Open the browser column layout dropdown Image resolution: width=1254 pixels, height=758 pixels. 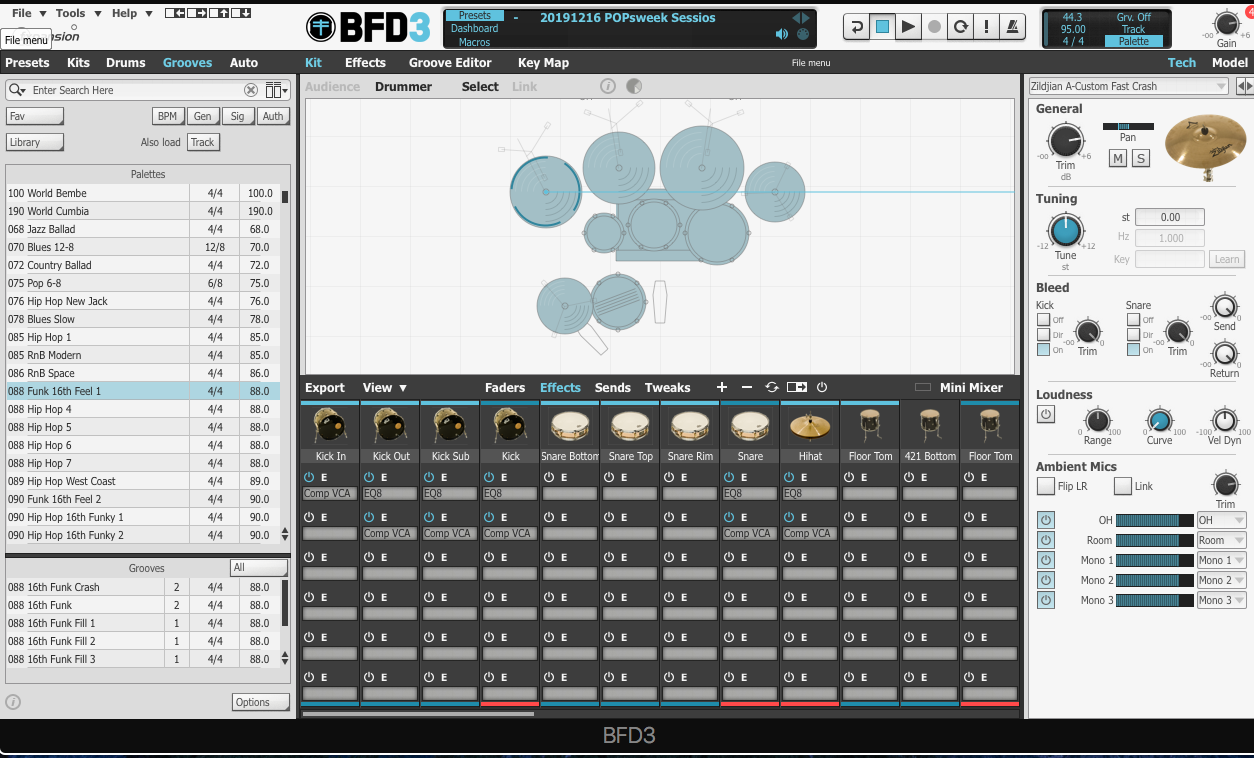pos(277,90)
